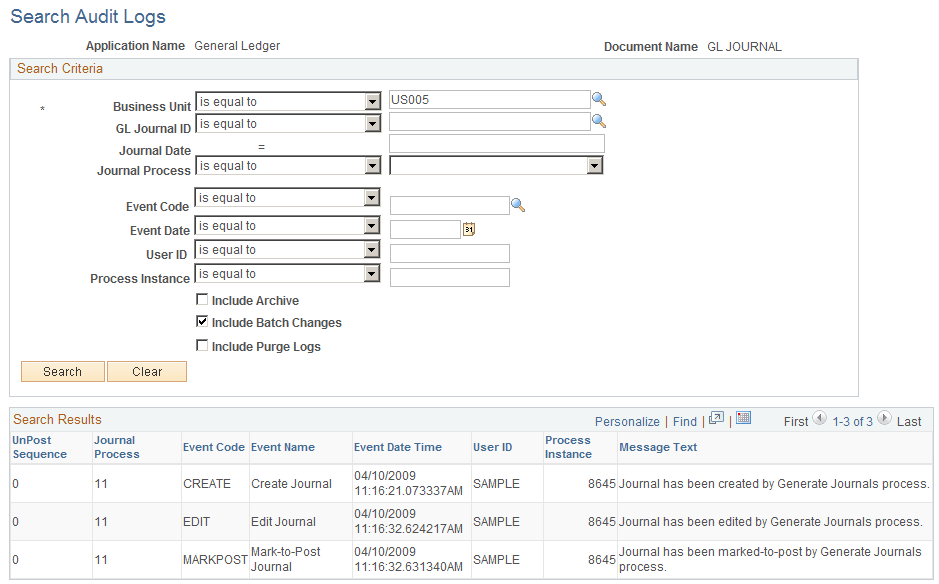The height and width of the screenshot is (584, 939).
Task: Enable the Include Purge Logs checkbox
Action: point(202,346)
